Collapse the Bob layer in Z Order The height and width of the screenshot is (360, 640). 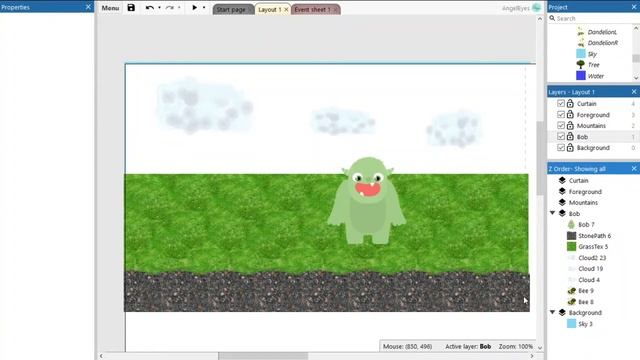[553, 213]
